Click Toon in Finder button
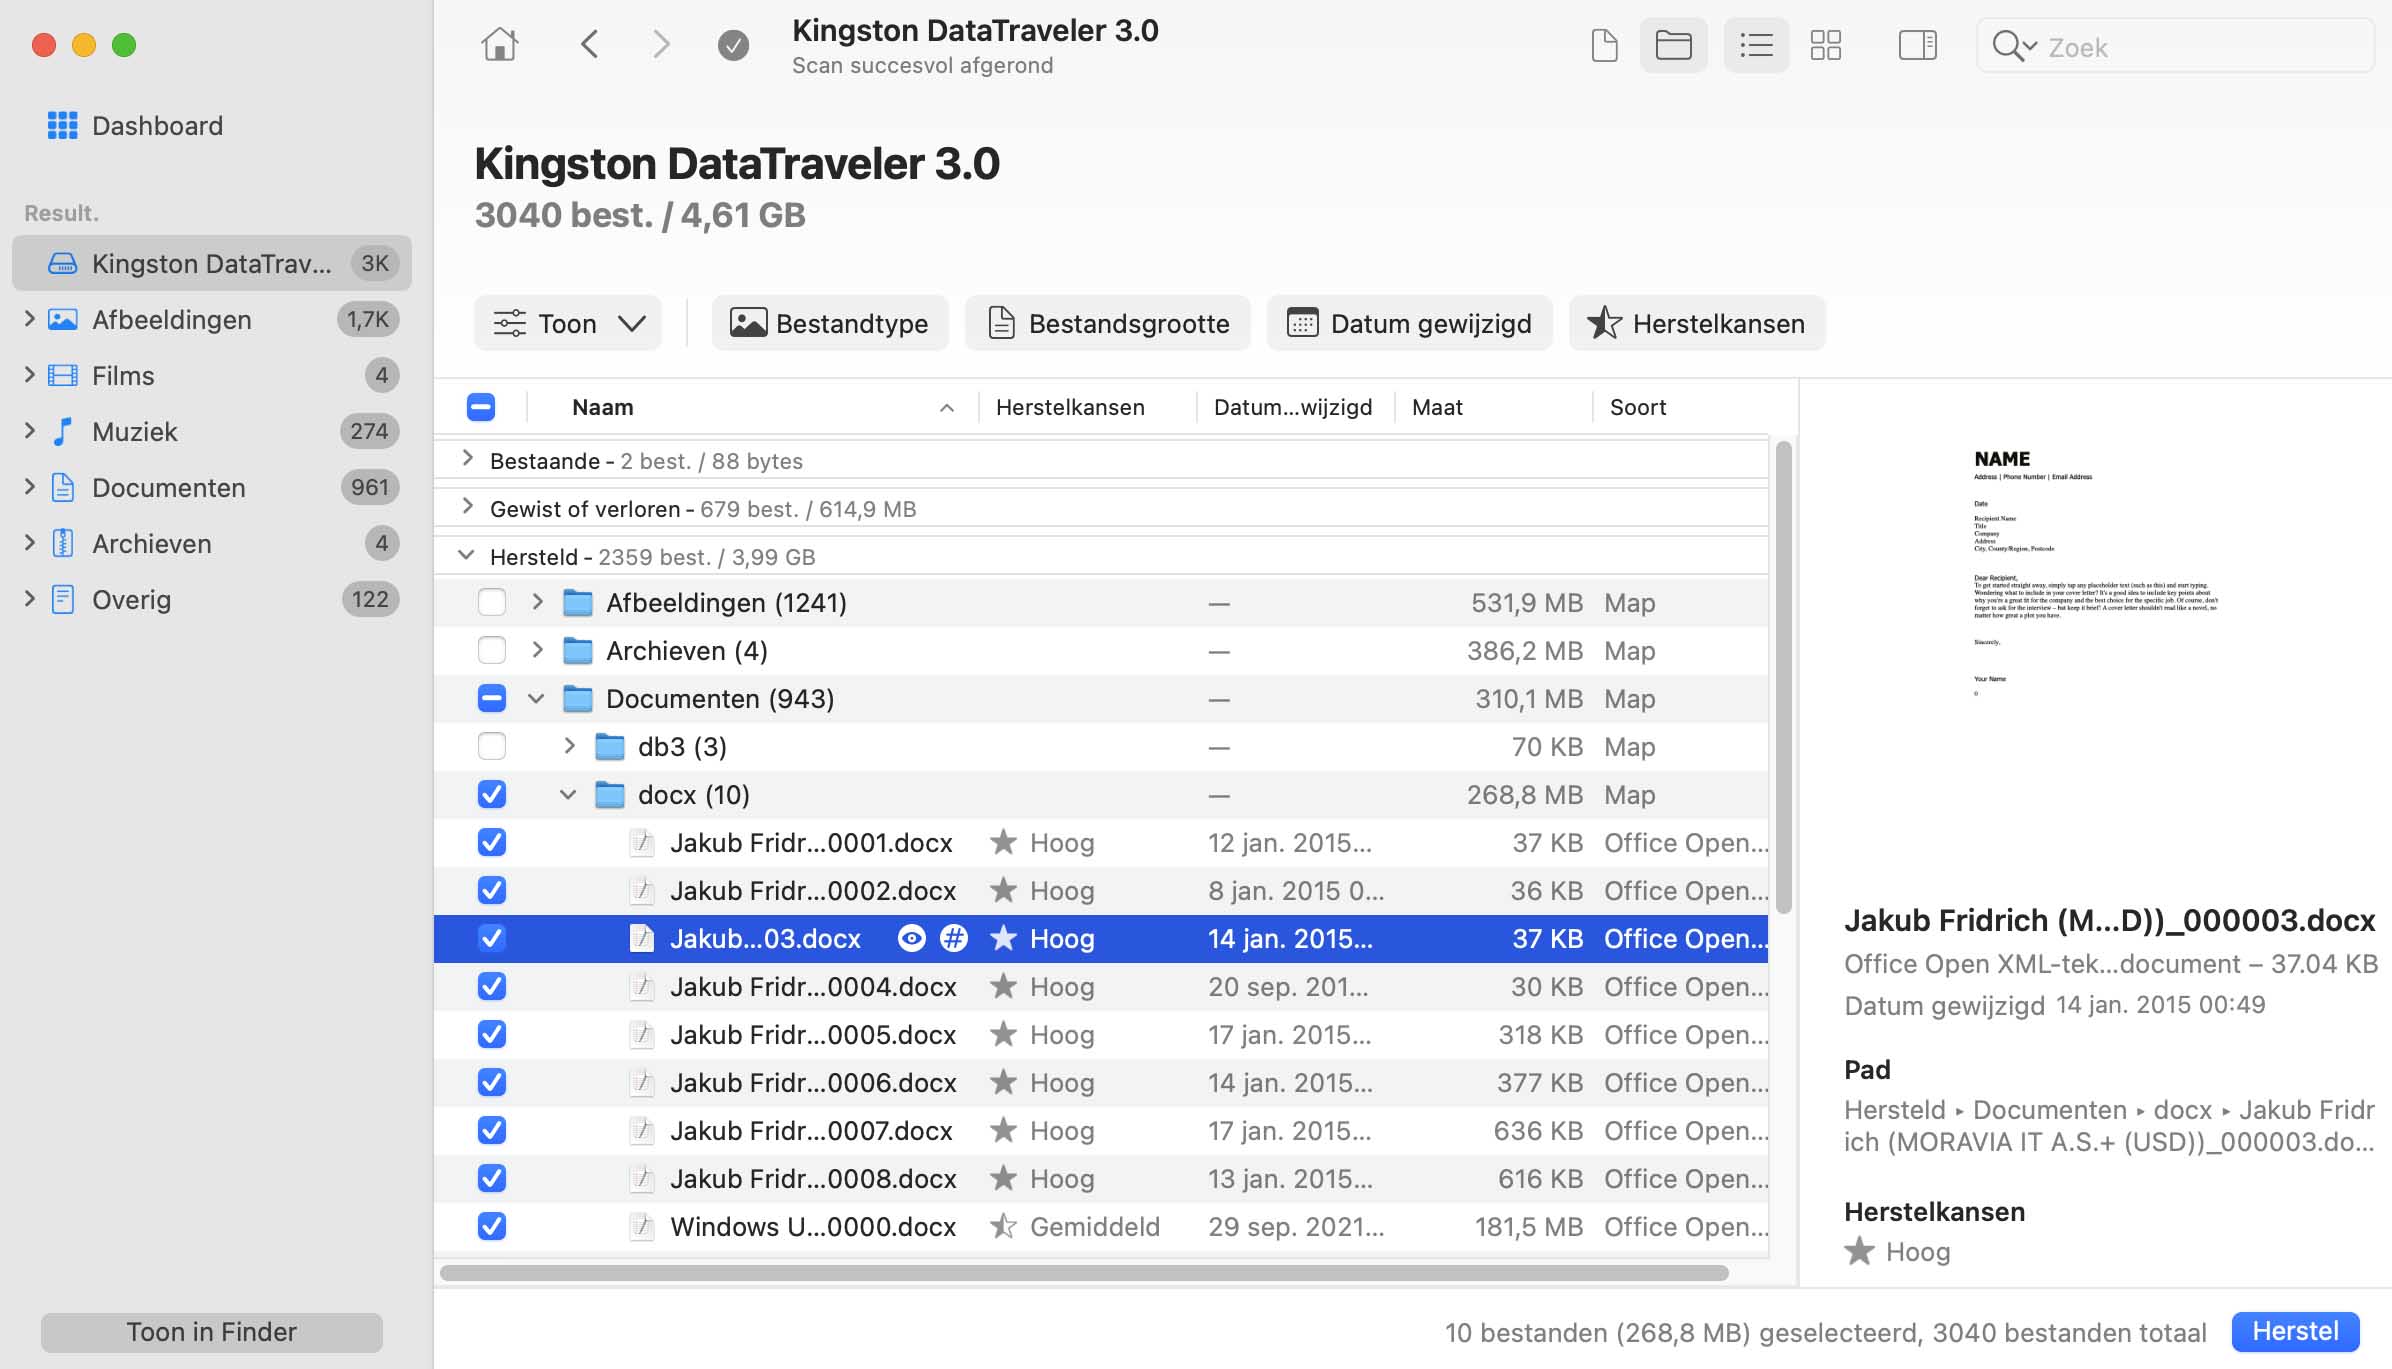 pyautogui.click(x=212, y=1332)
